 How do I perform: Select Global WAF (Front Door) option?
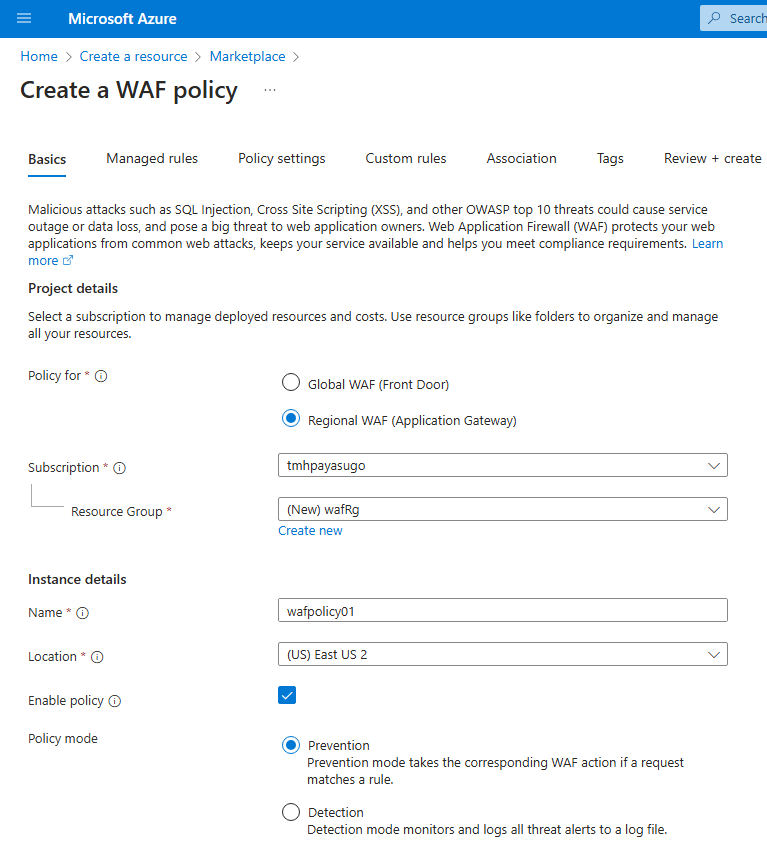291,382
